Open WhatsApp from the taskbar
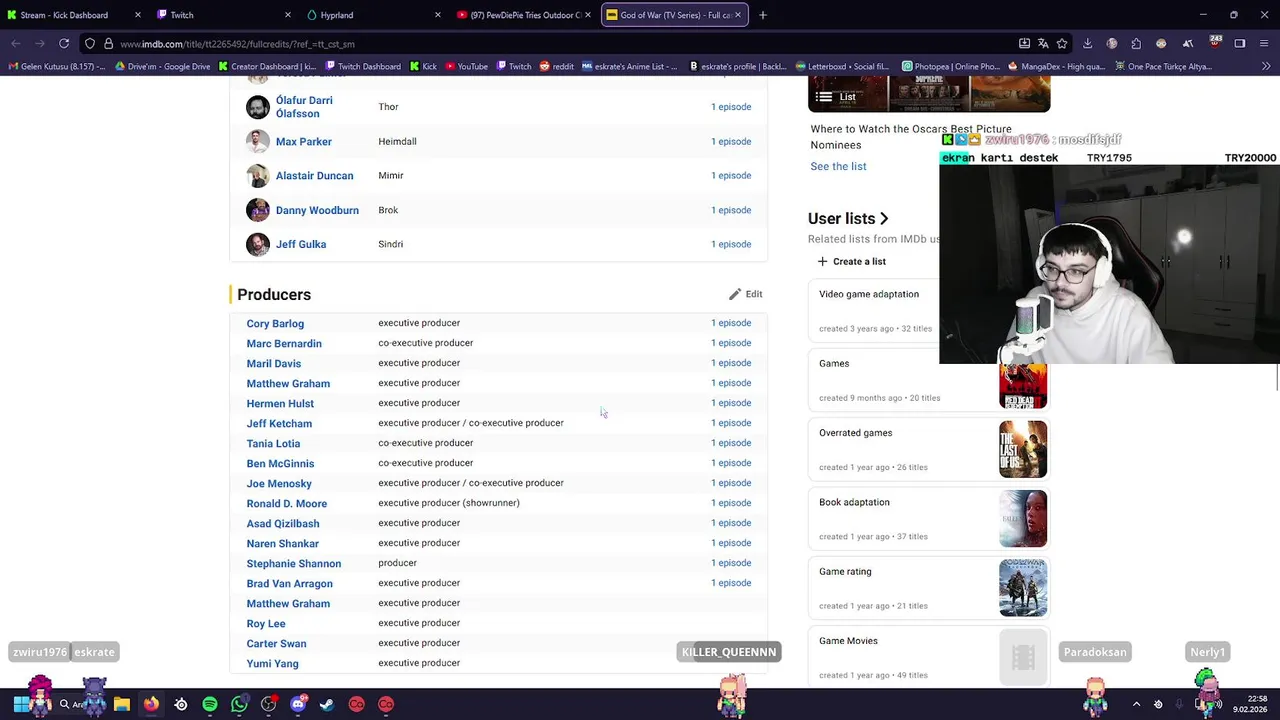Viewport: 1280px width, 720px height. pyautogui.click(x=239, y=704)
